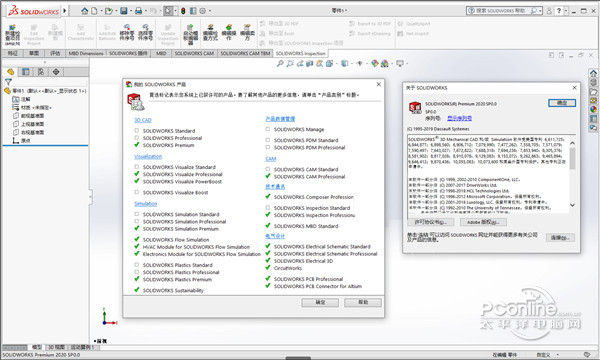Click the rebuild traffic light icon
600x360 pixels.
[183, 11]
